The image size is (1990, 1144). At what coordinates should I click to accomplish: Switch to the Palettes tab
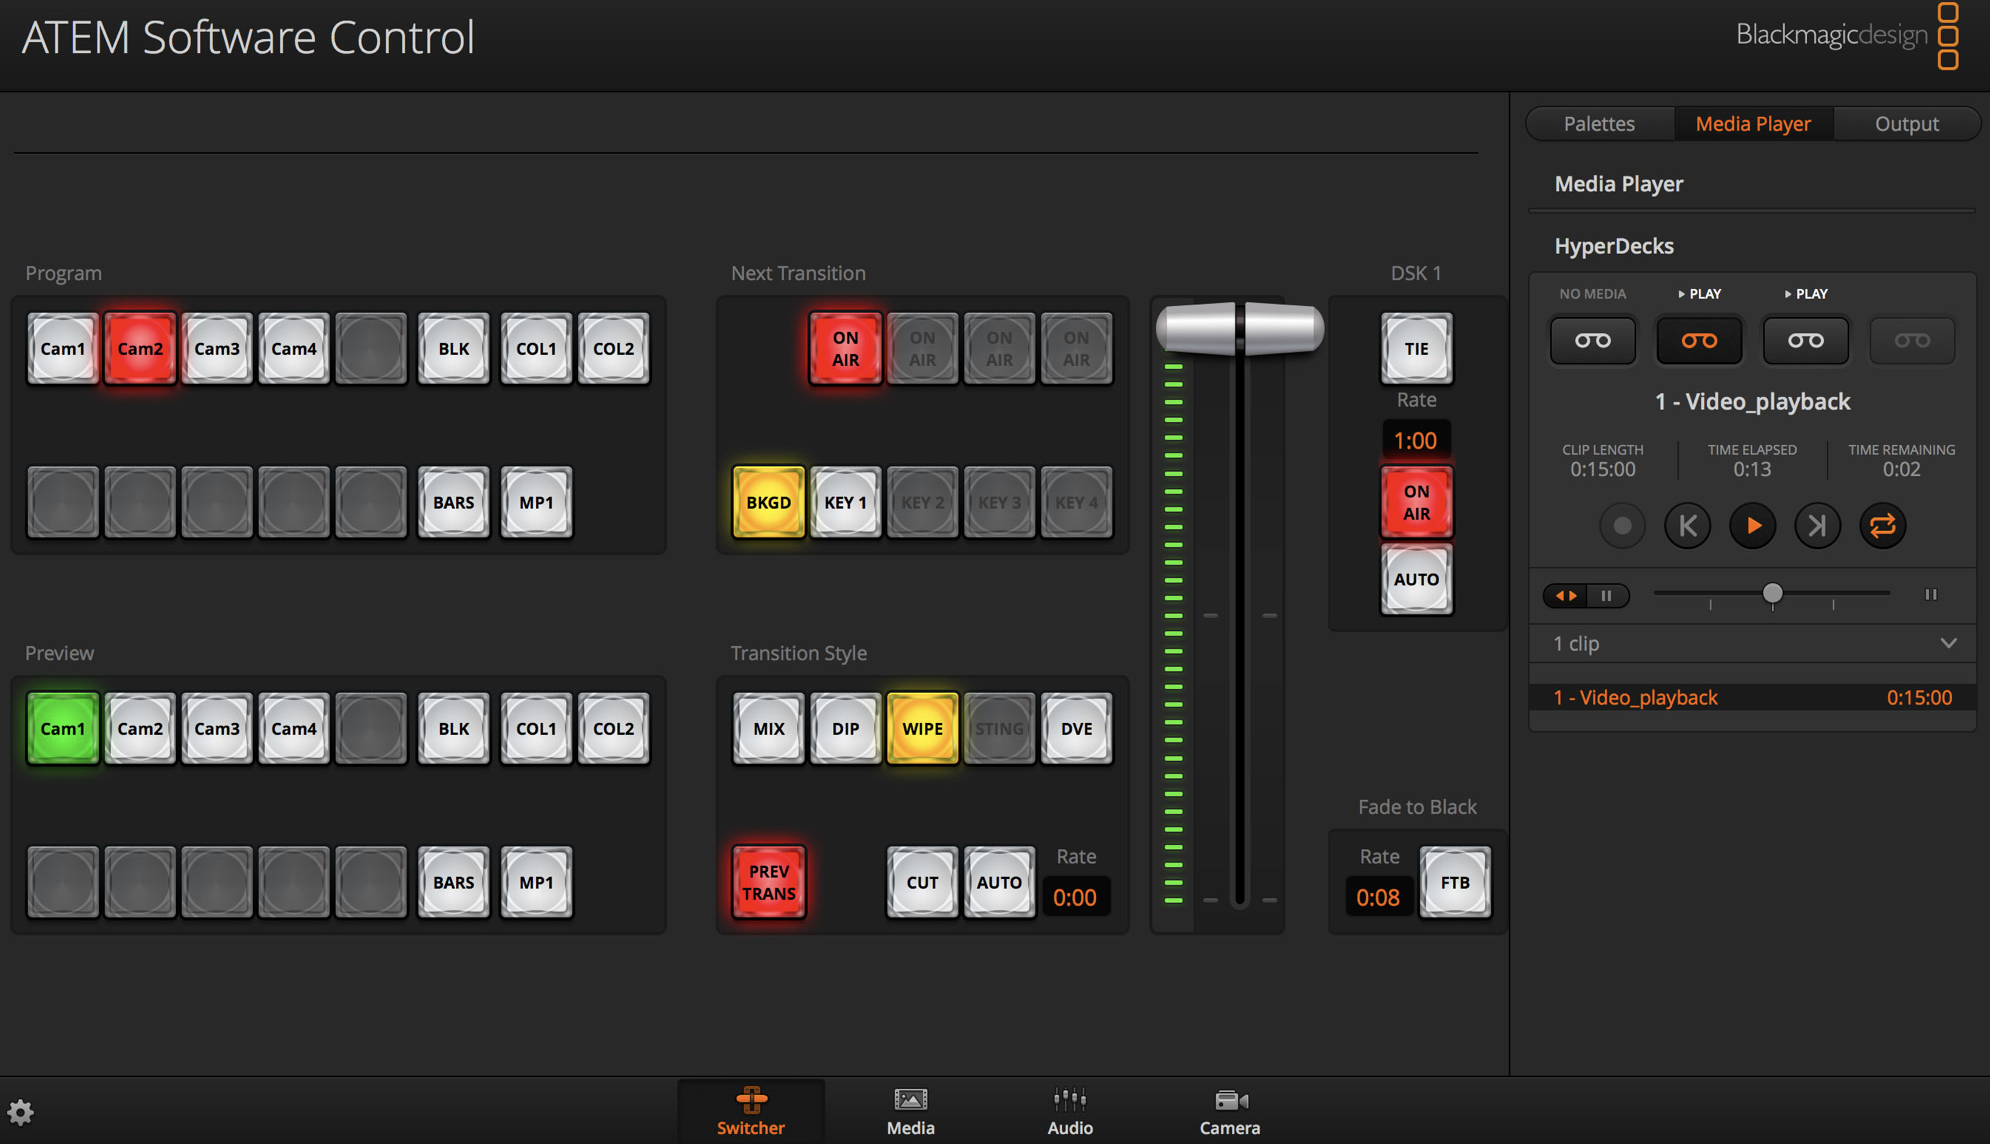1598,123
